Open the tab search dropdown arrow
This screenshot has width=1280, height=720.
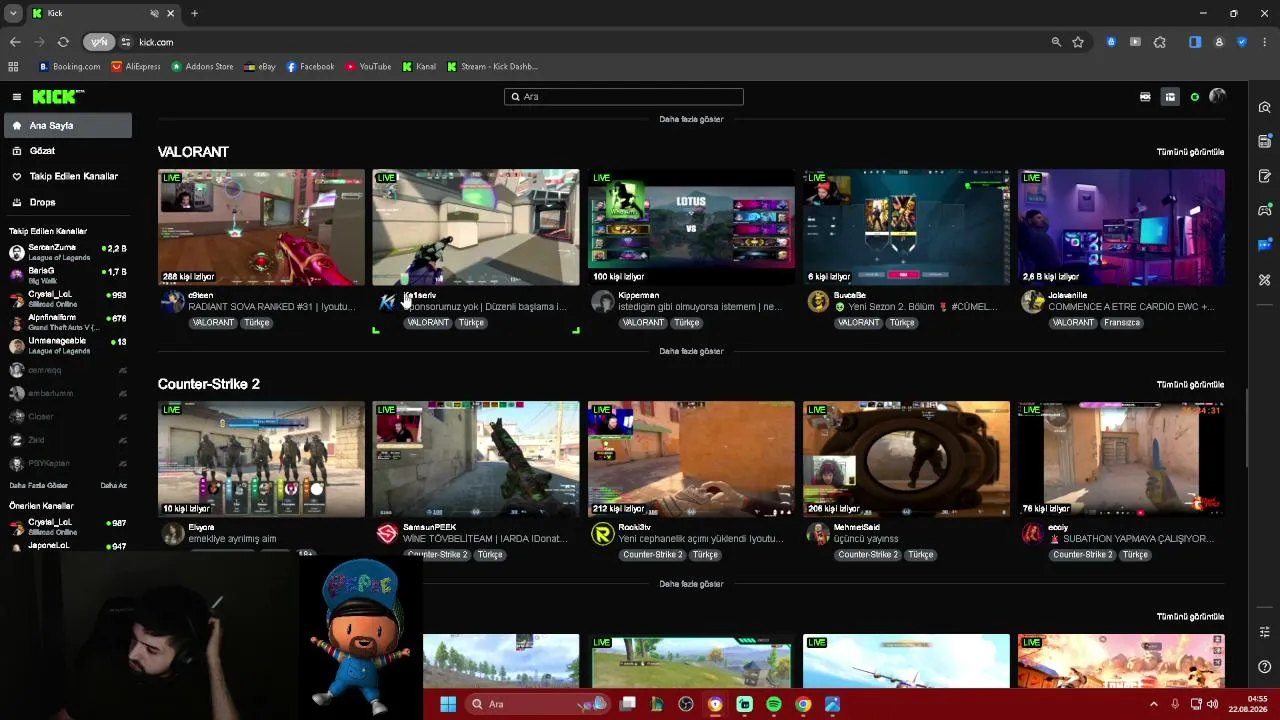coord(13,13)
